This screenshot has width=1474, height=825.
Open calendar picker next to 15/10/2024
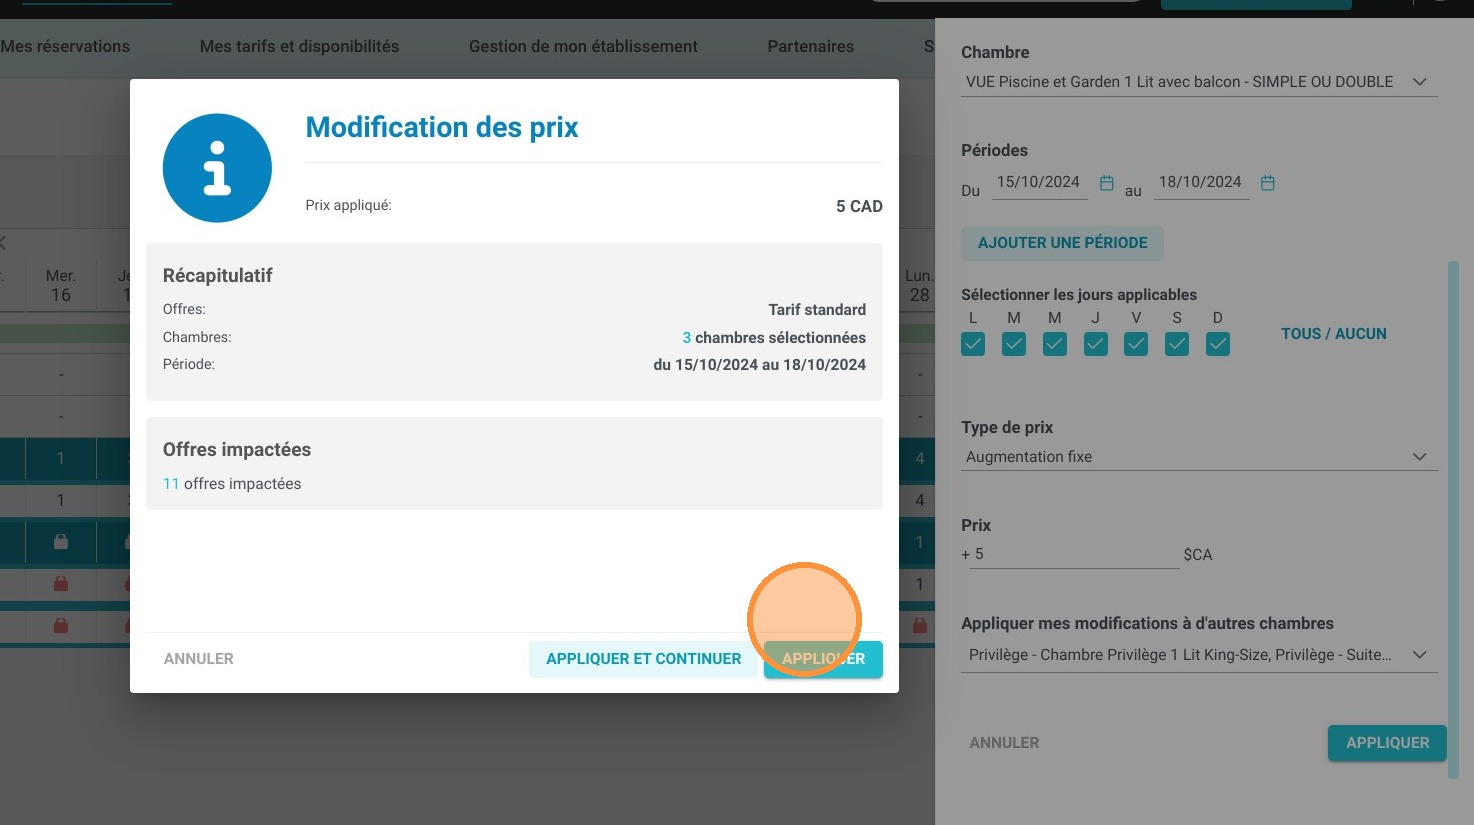[1107, 183]
